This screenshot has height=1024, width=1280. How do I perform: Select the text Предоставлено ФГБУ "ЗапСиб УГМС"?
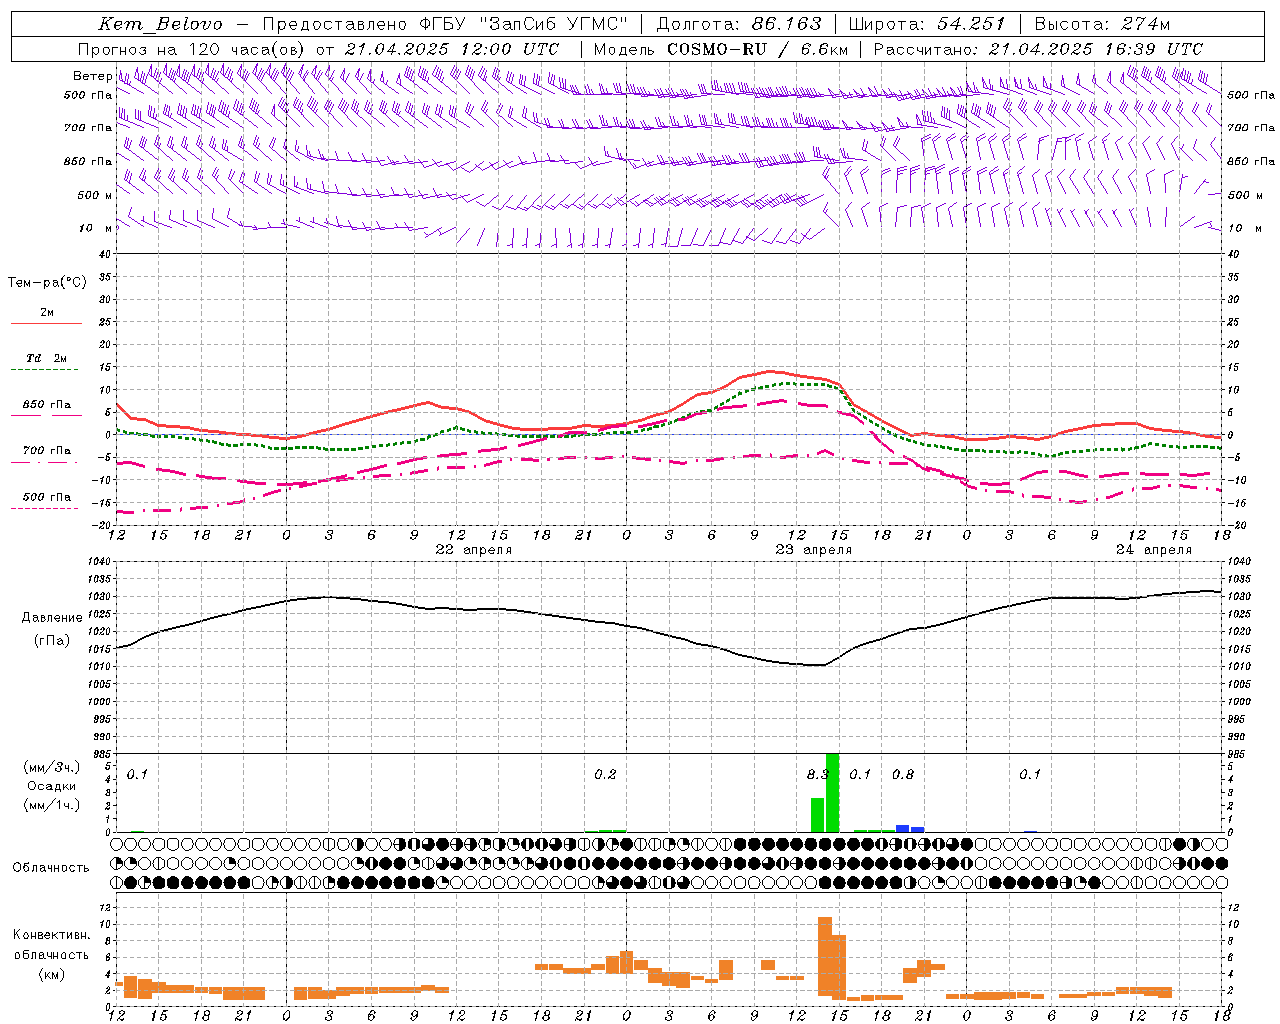tap(445, 24)
